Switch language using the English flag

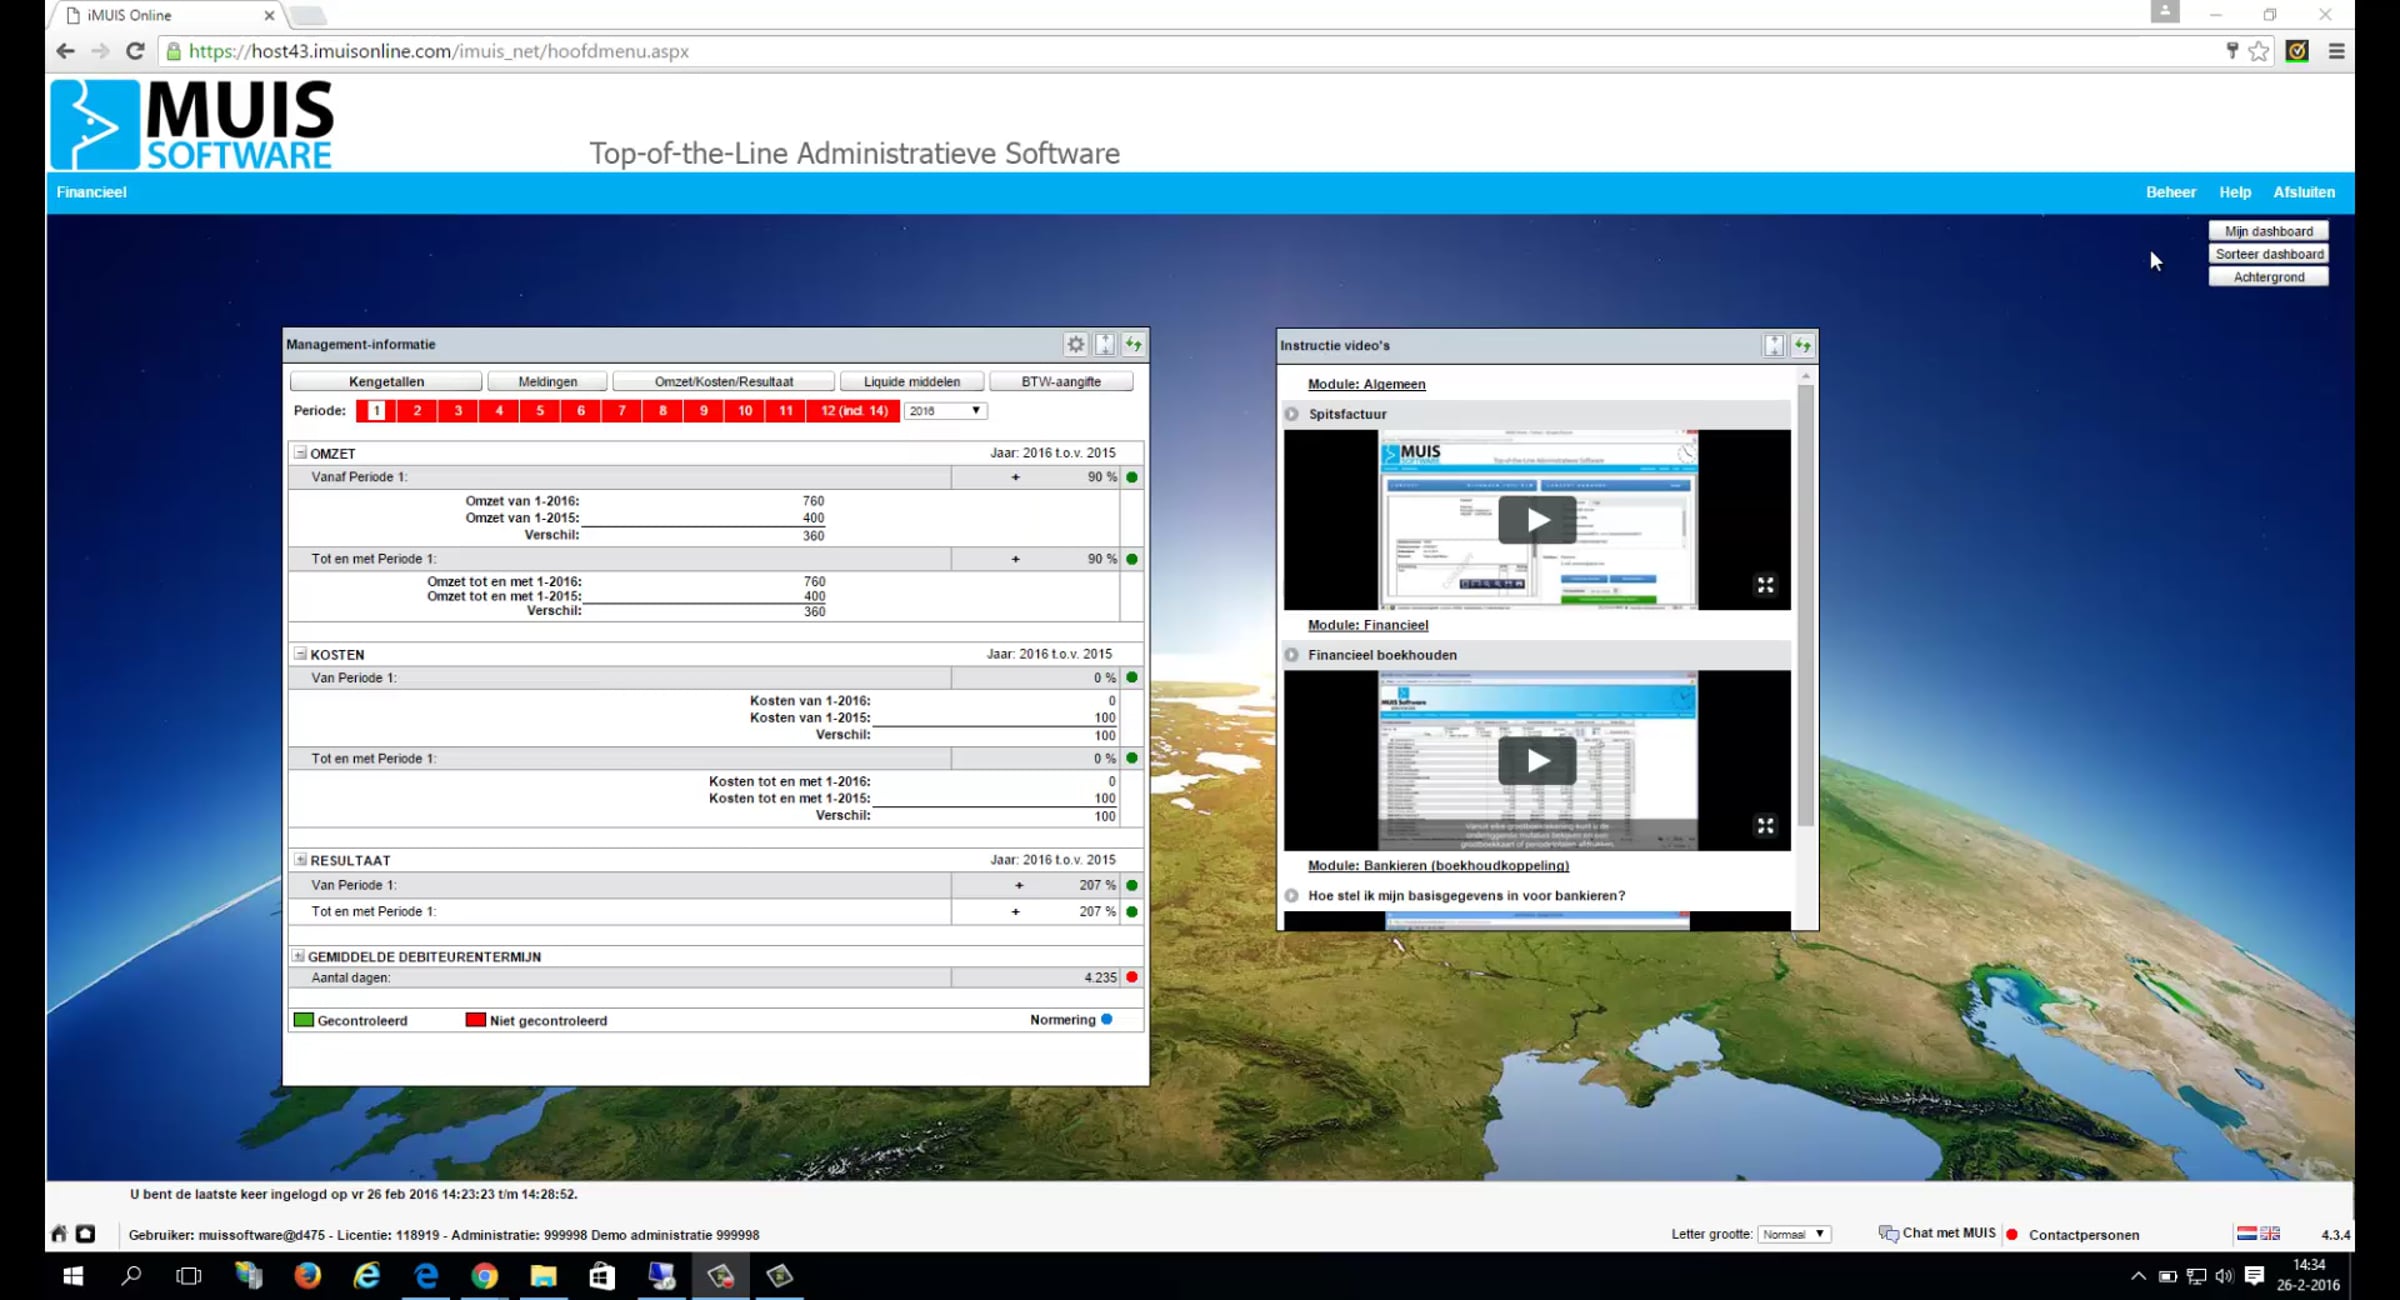(2270, 1234)
